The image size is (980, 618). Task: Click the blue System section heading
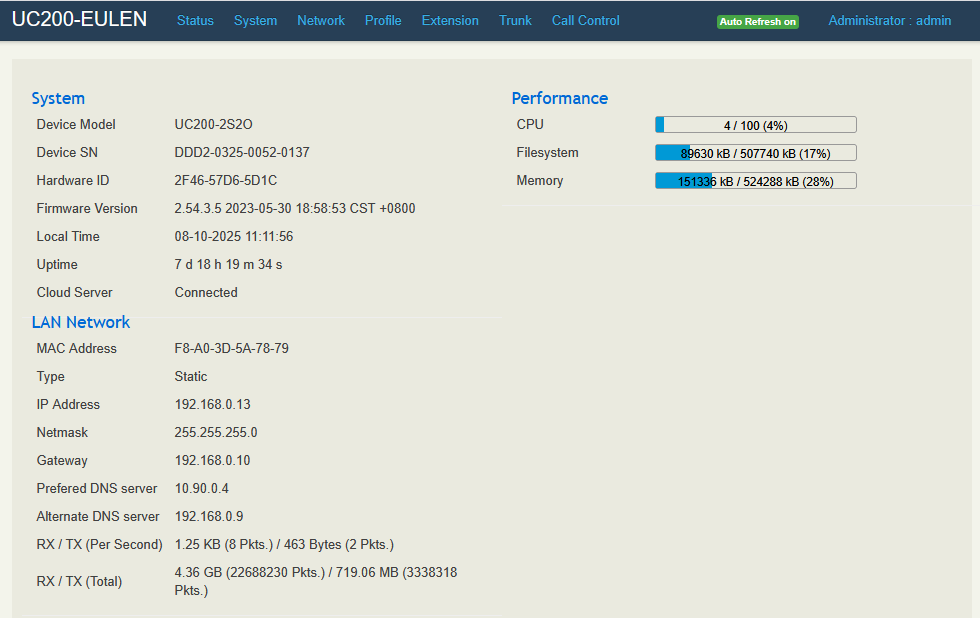[x=58, y=98]
